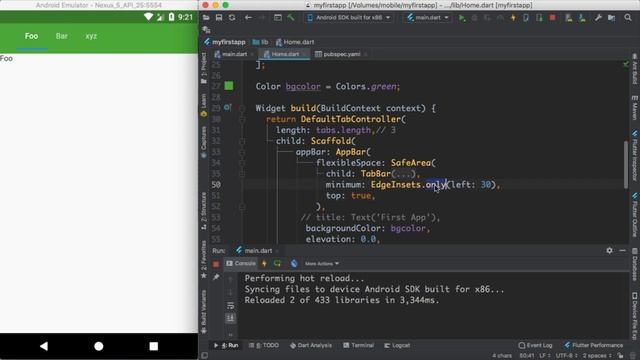Screen dimensions: 640x360
Task: Click the lib folder breadcrumb
Action: click(260, 42)
